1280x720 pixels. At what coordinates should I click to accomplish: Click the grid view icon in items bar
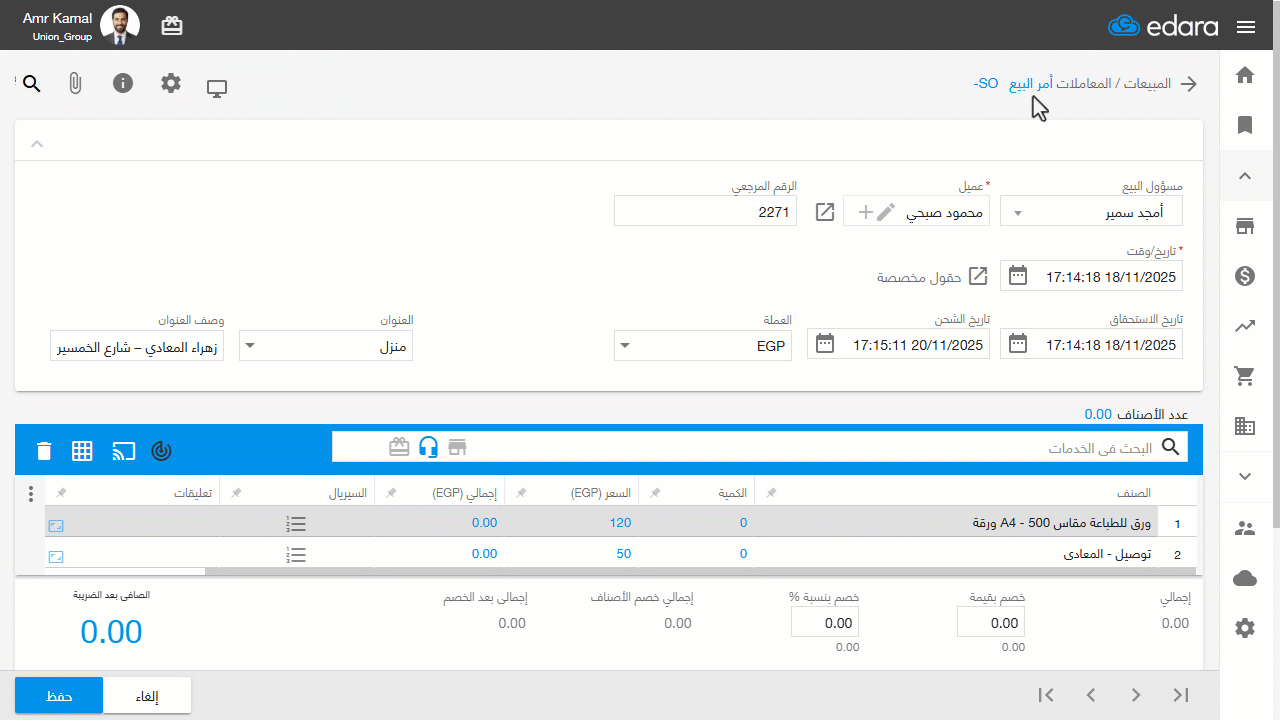(x=82, y=451)
